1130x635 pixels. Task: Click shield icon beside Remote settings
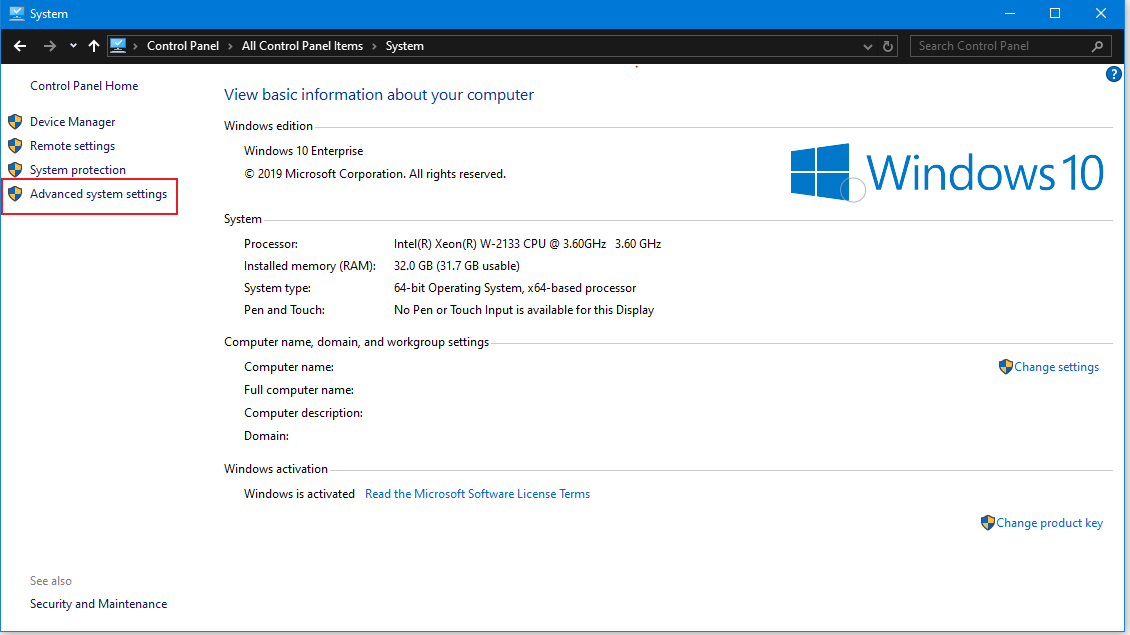15,145
